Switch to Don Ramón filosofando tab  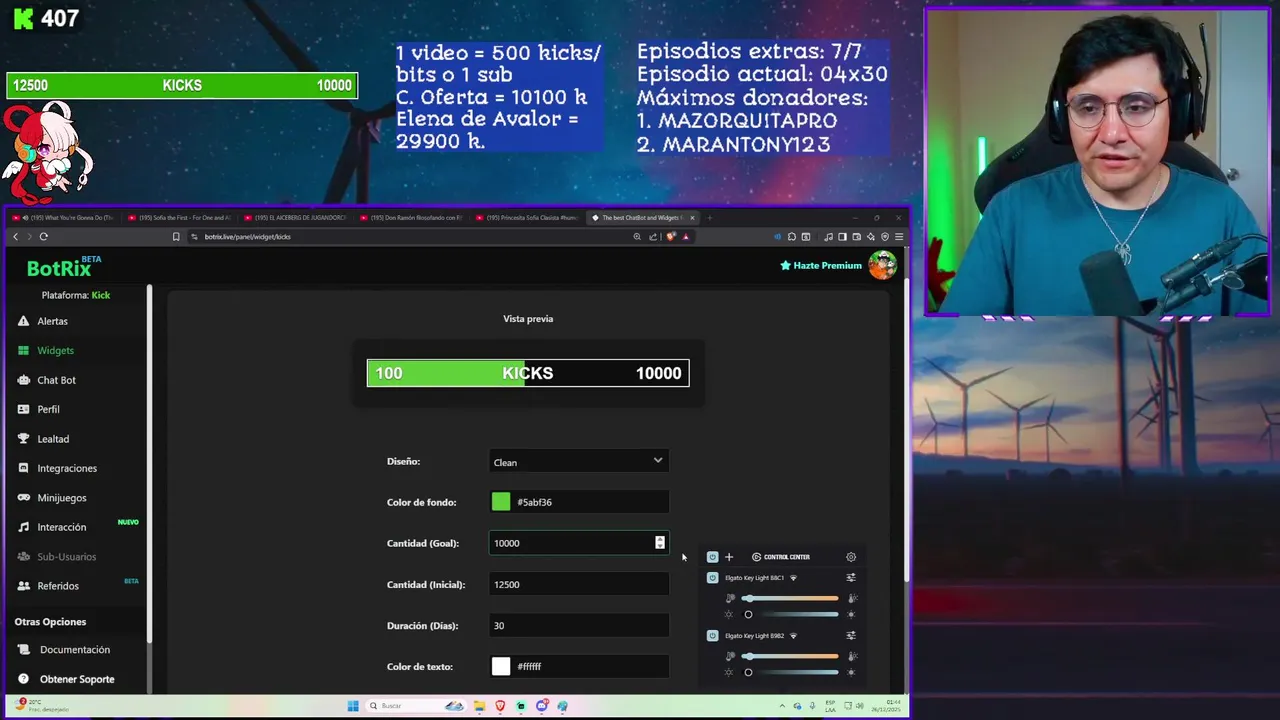pyautogui.click(x=411, y=218)
